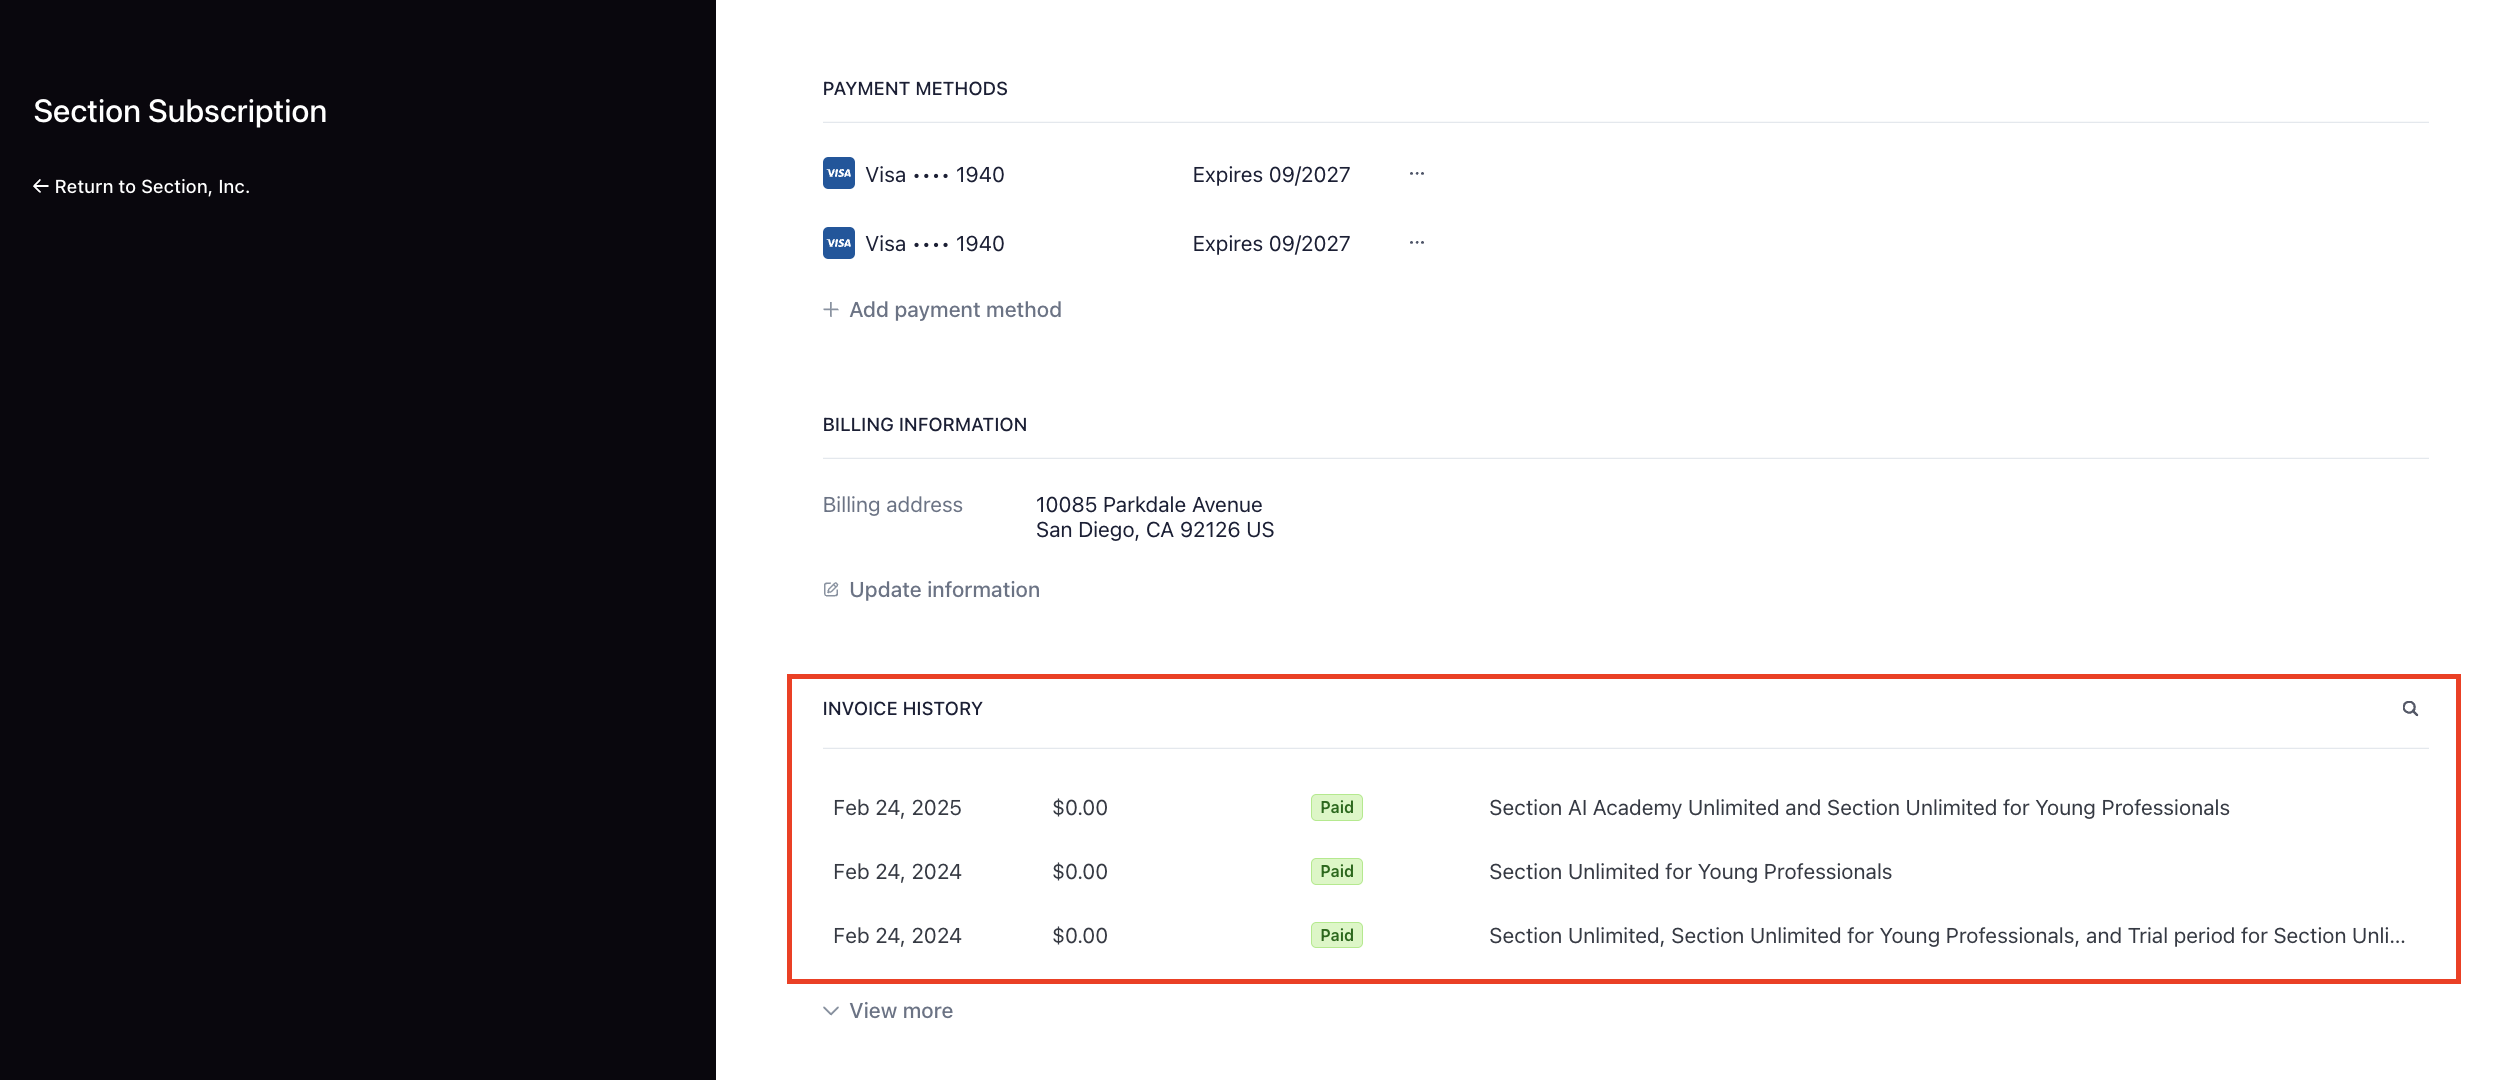This screenshot has width=2496, height=1080.
Task: Click Section Subscription heading
Action: pos(180,111)
